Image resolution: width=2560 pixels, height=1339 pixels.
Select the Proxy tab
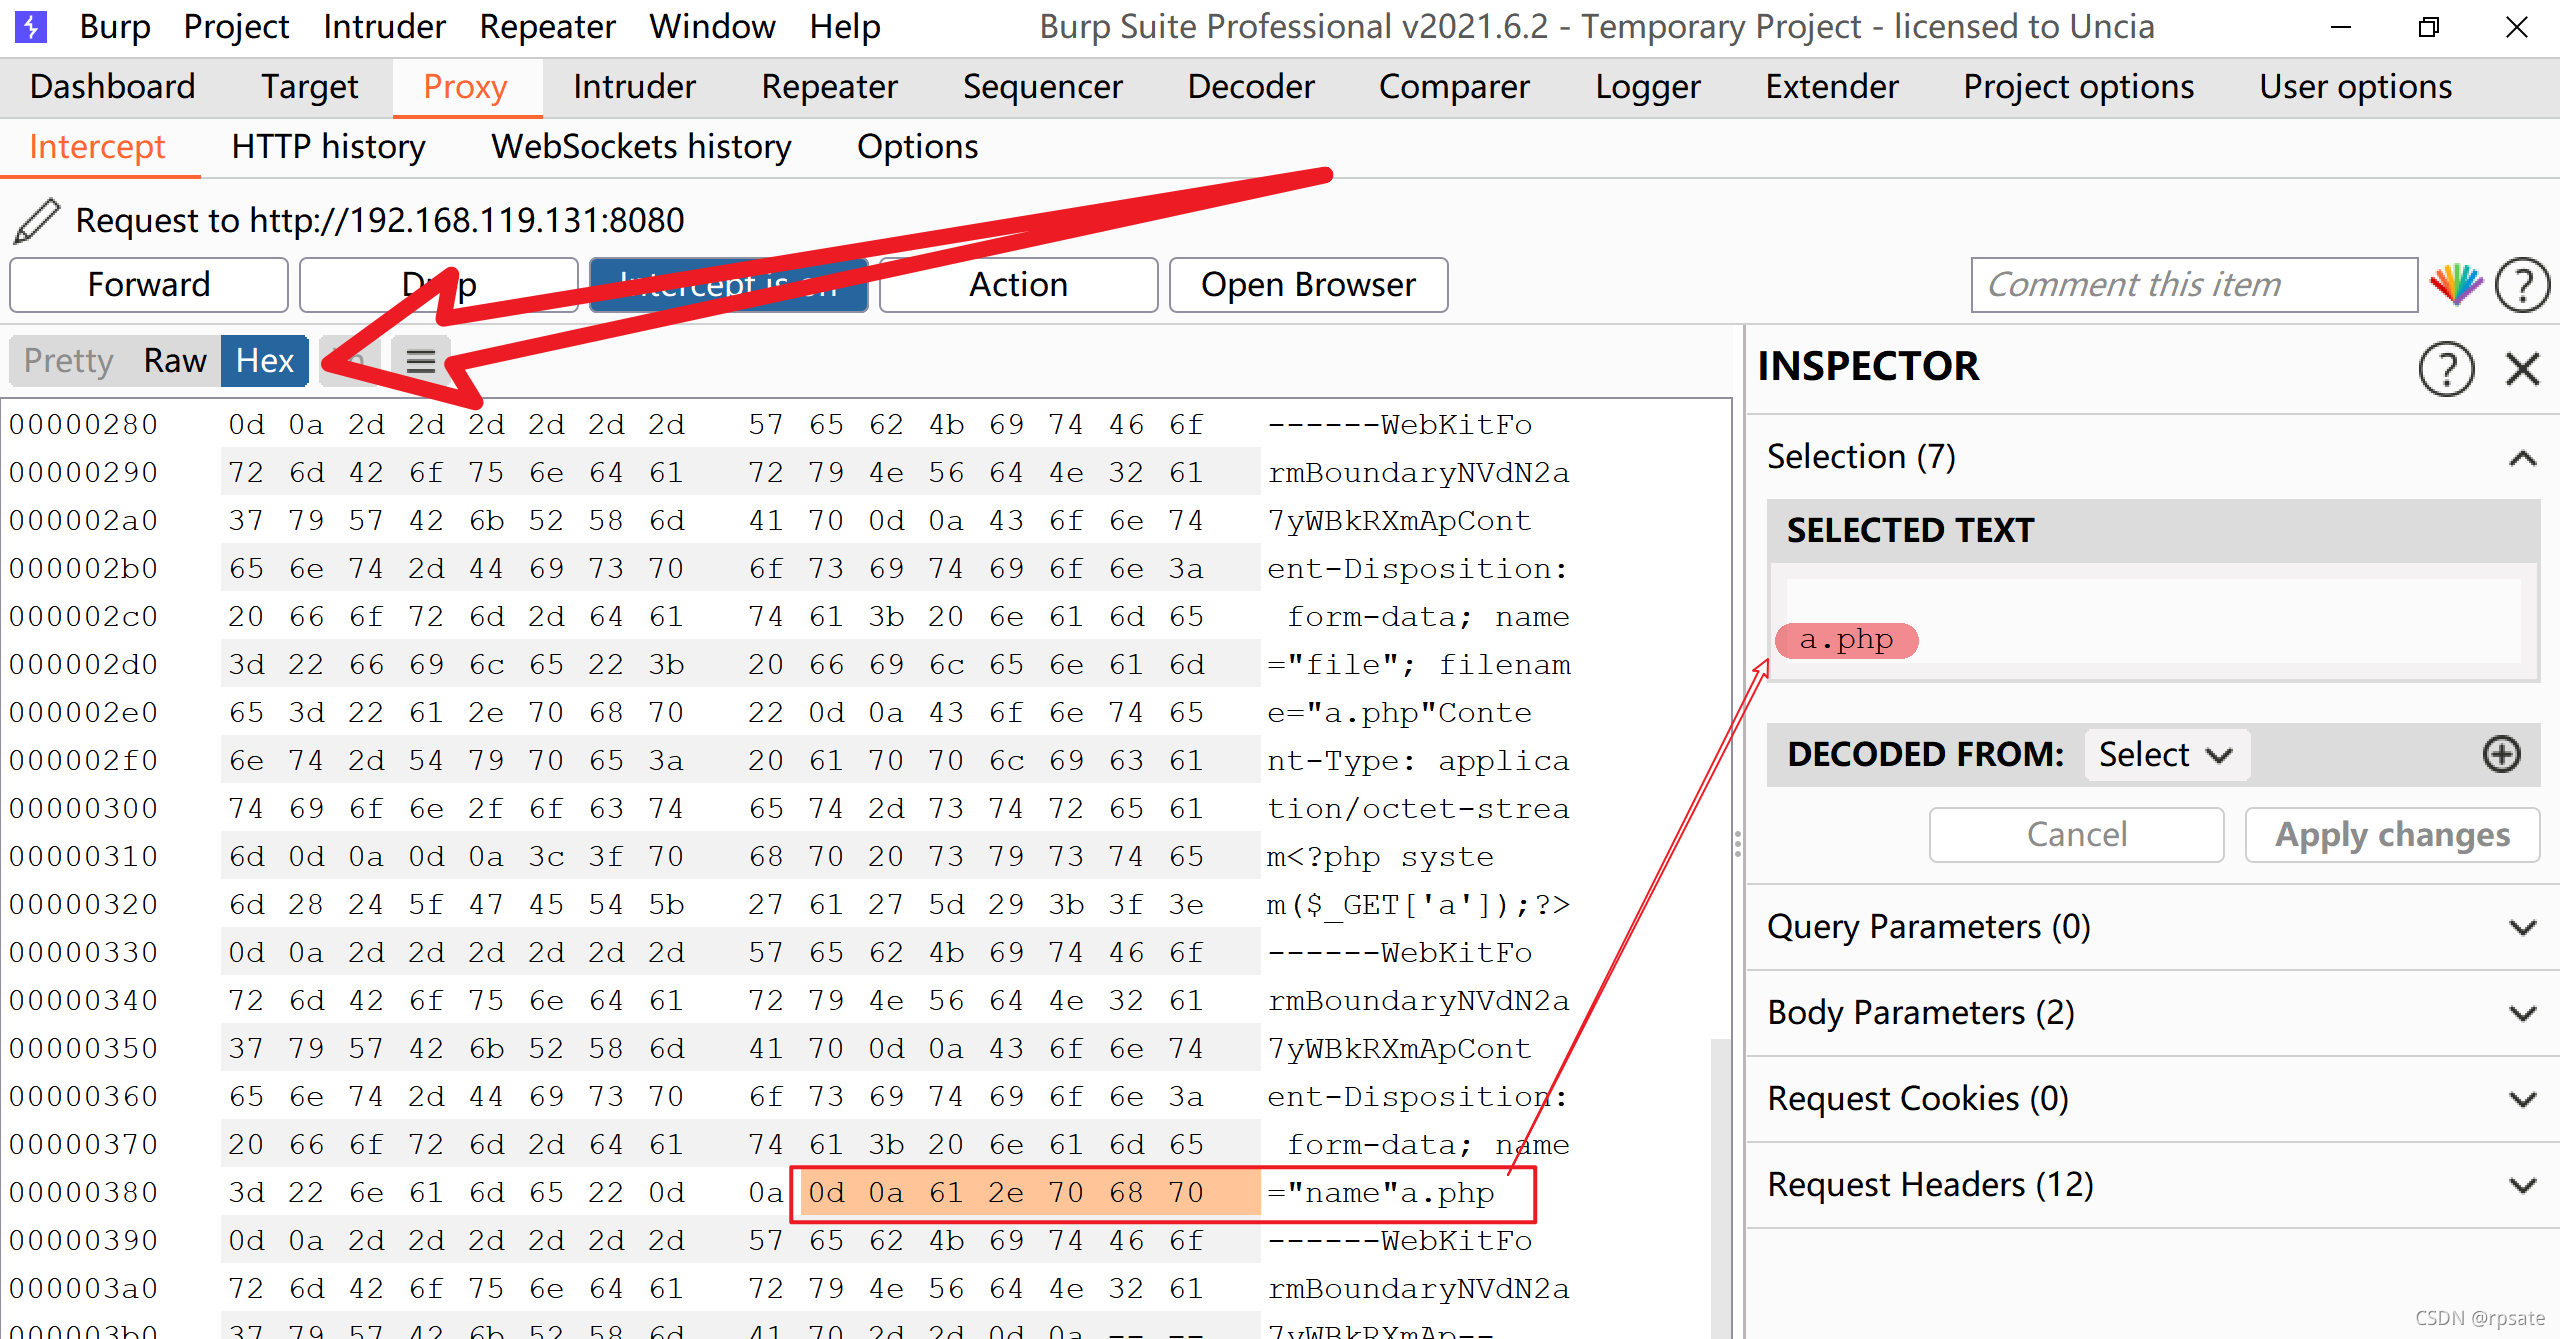[466, 88]
